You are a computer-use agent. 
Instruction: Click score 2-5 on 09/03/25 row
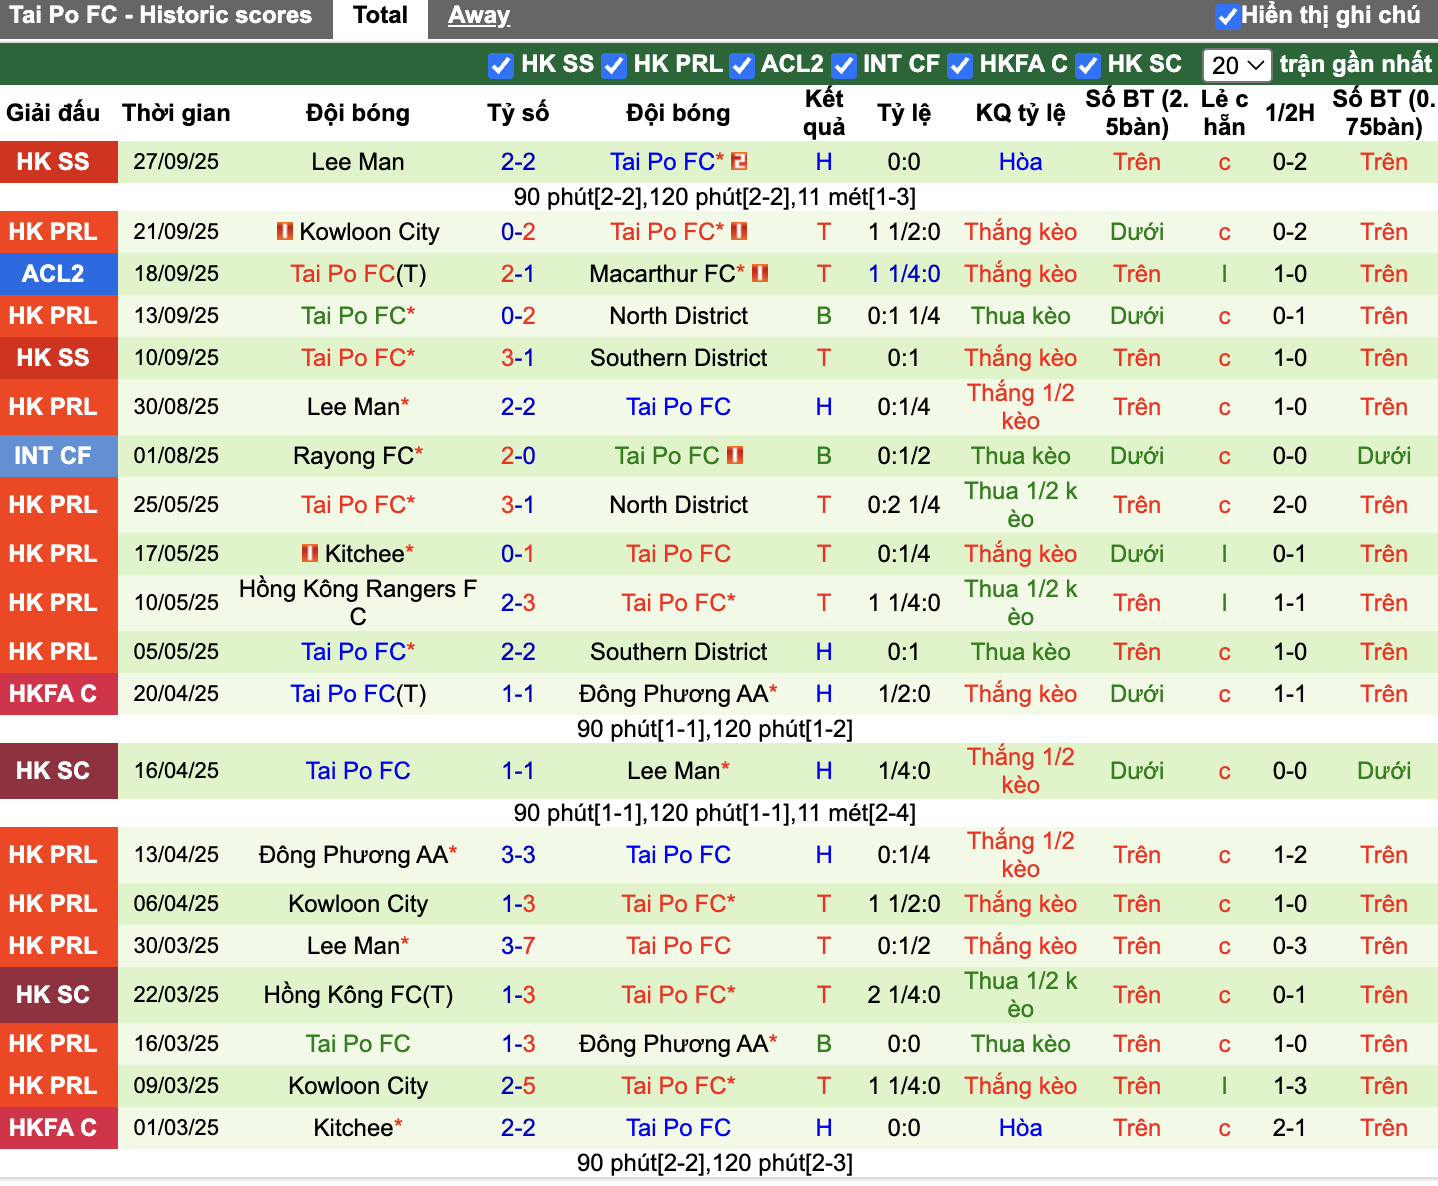pyautogui.click(x=518, y=1086)
